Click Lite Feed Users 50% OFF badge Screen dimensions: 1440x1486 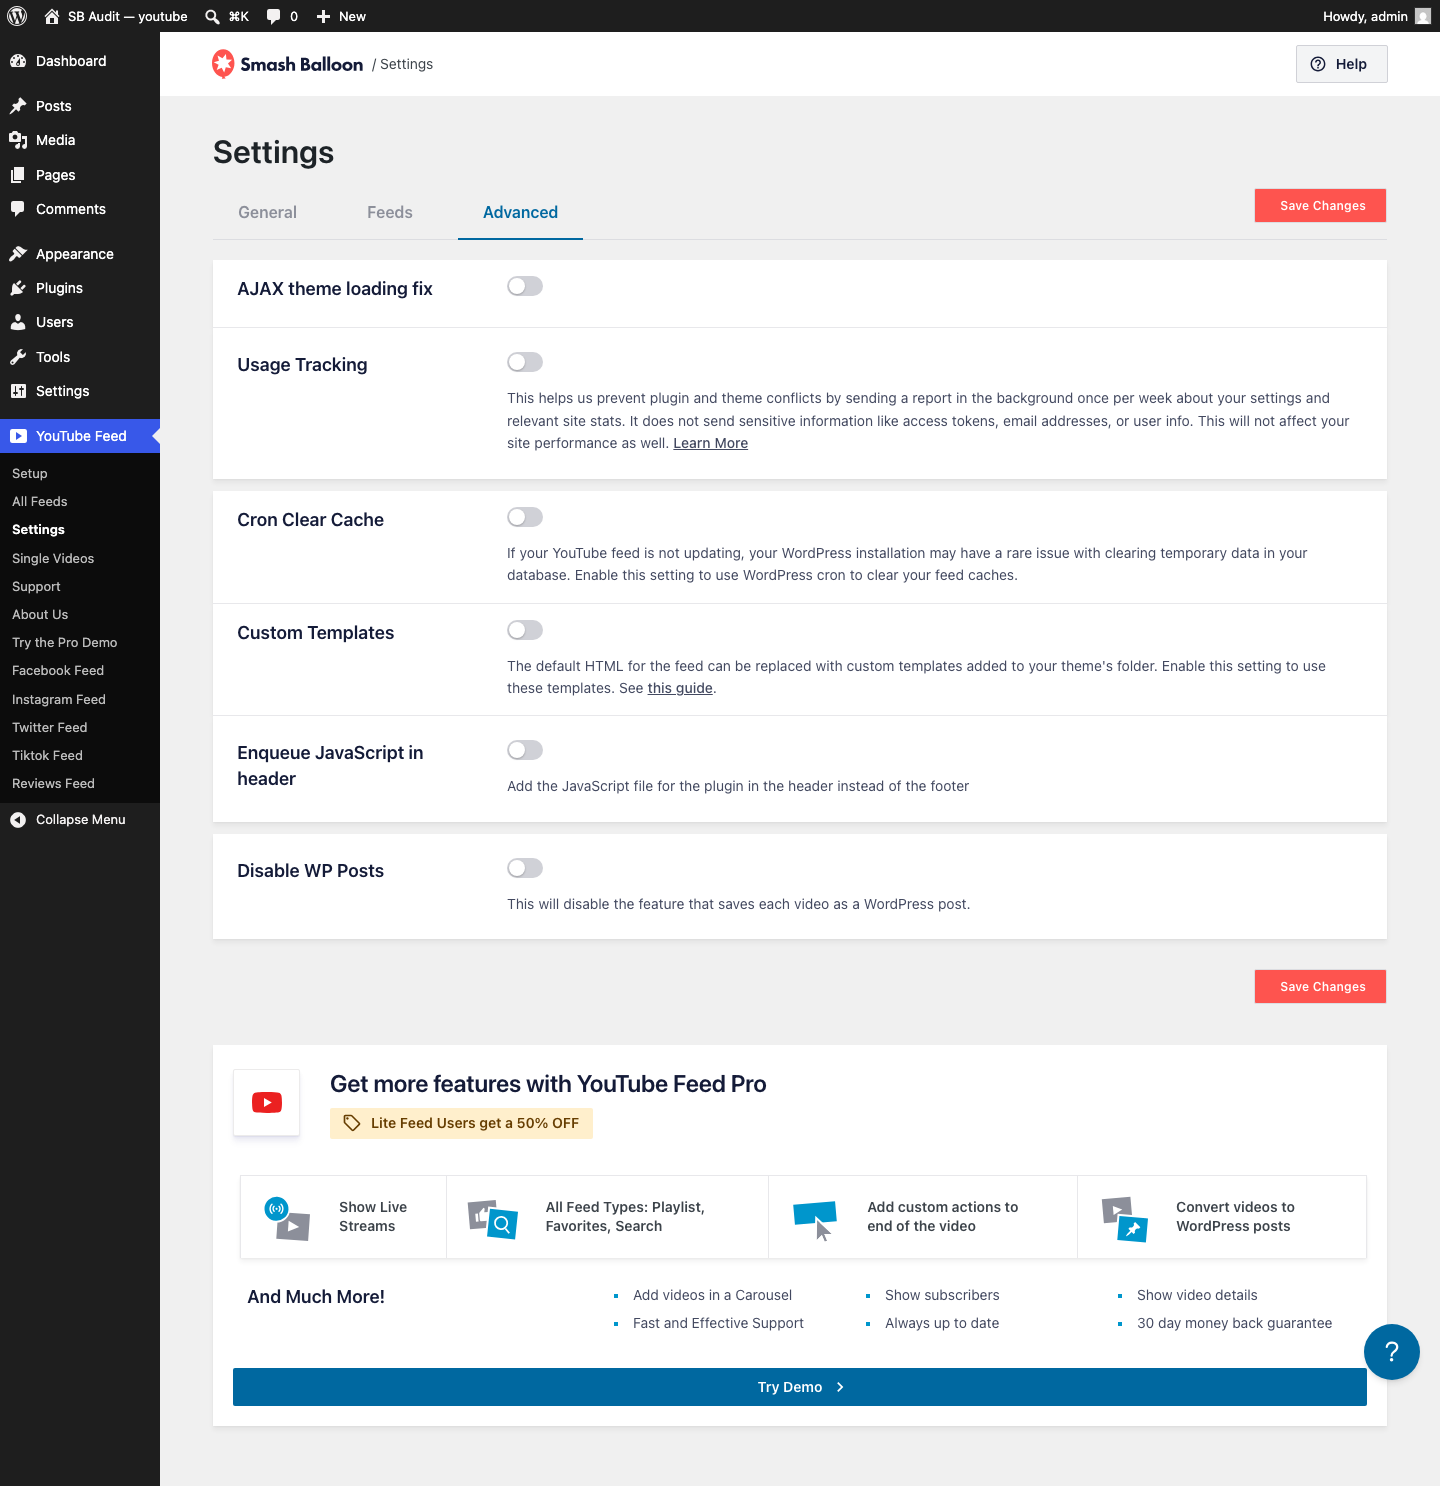(x=461, y=1123)
